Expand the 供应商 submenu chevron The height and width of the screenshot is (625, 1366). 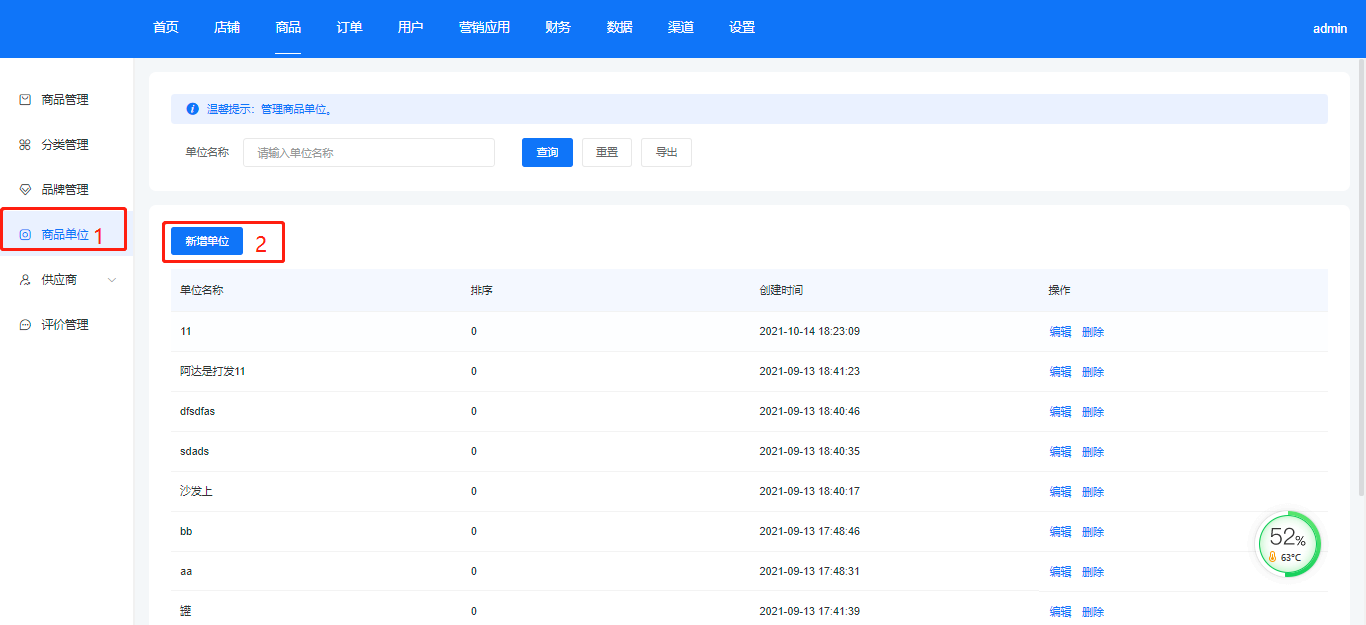pos(112,280)
